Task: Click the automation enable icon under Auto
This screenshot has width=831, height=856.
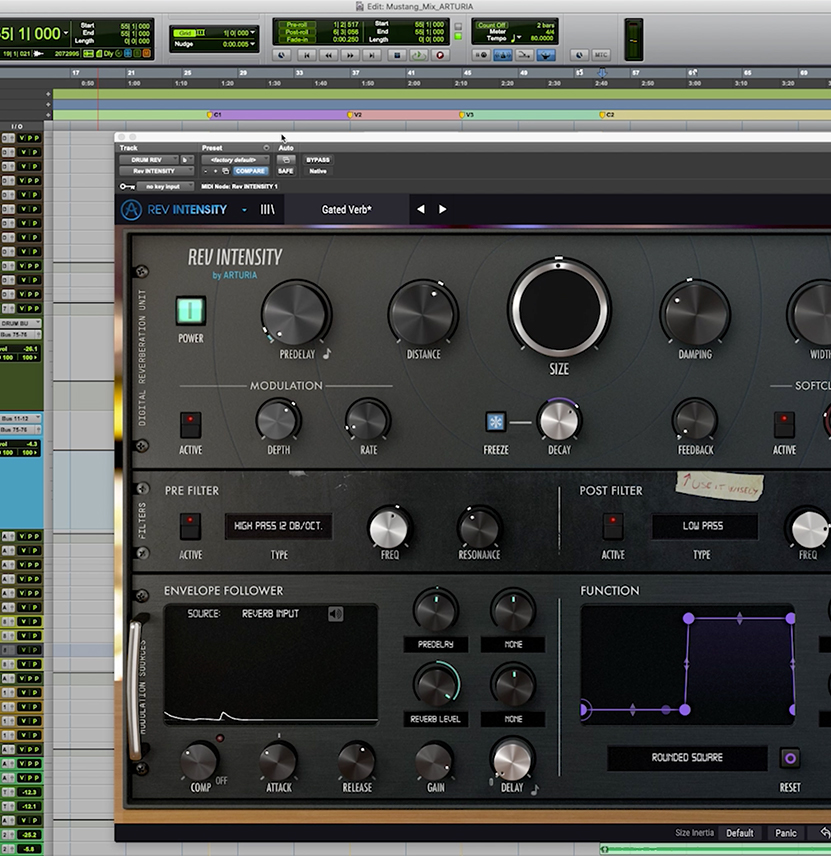Action: pyautogui.click(x=286, y=160)
